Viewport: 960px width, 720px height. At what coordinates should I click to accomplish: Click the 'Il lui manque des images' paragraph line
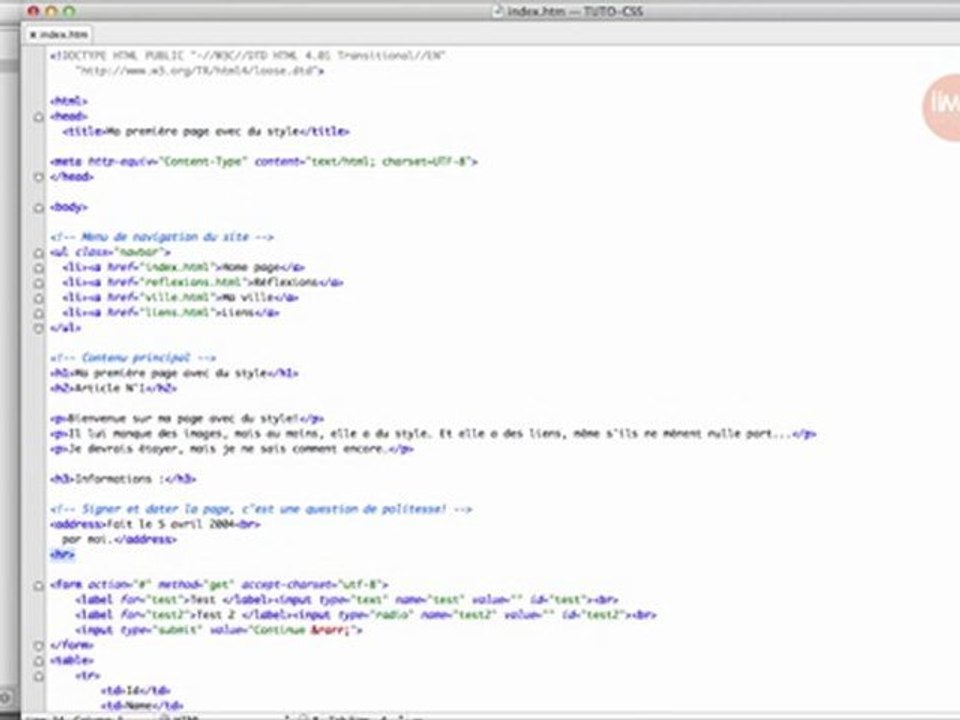tap(433, 433)
